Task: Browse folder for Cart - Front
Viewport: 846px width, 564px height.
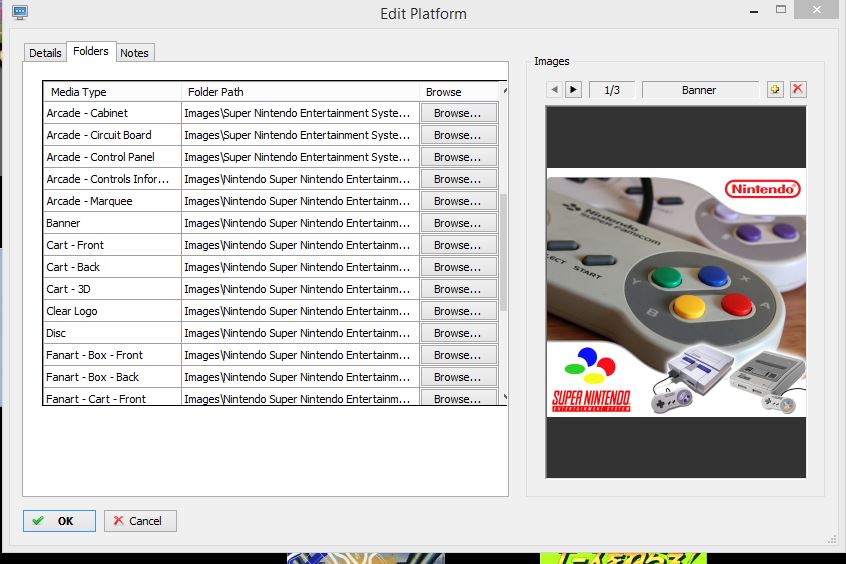Action: 458,245
